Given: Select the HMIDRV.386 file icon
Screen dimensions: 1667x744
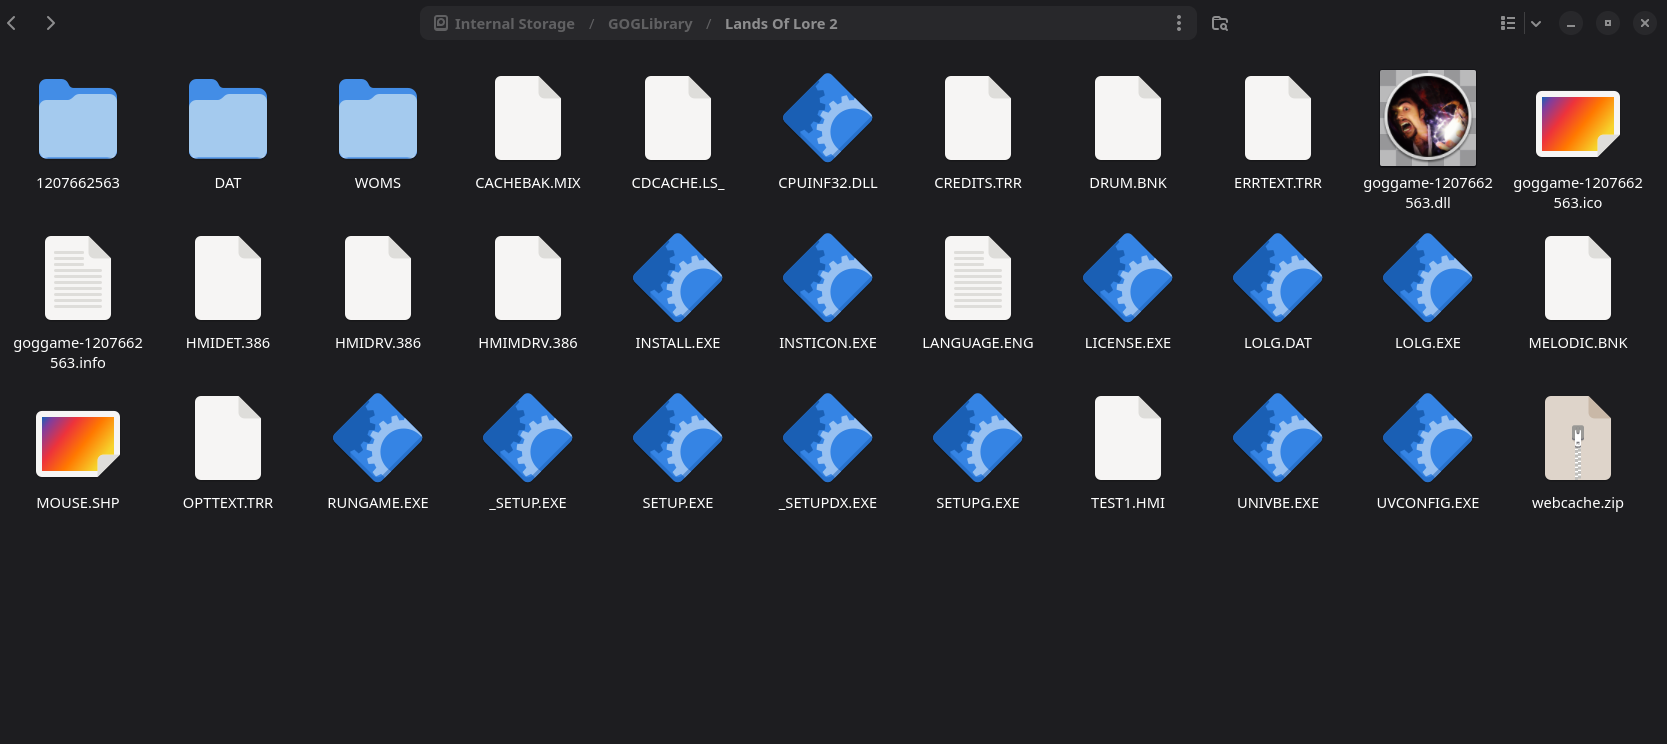Looking at the screenshot, I should (378, 278).
